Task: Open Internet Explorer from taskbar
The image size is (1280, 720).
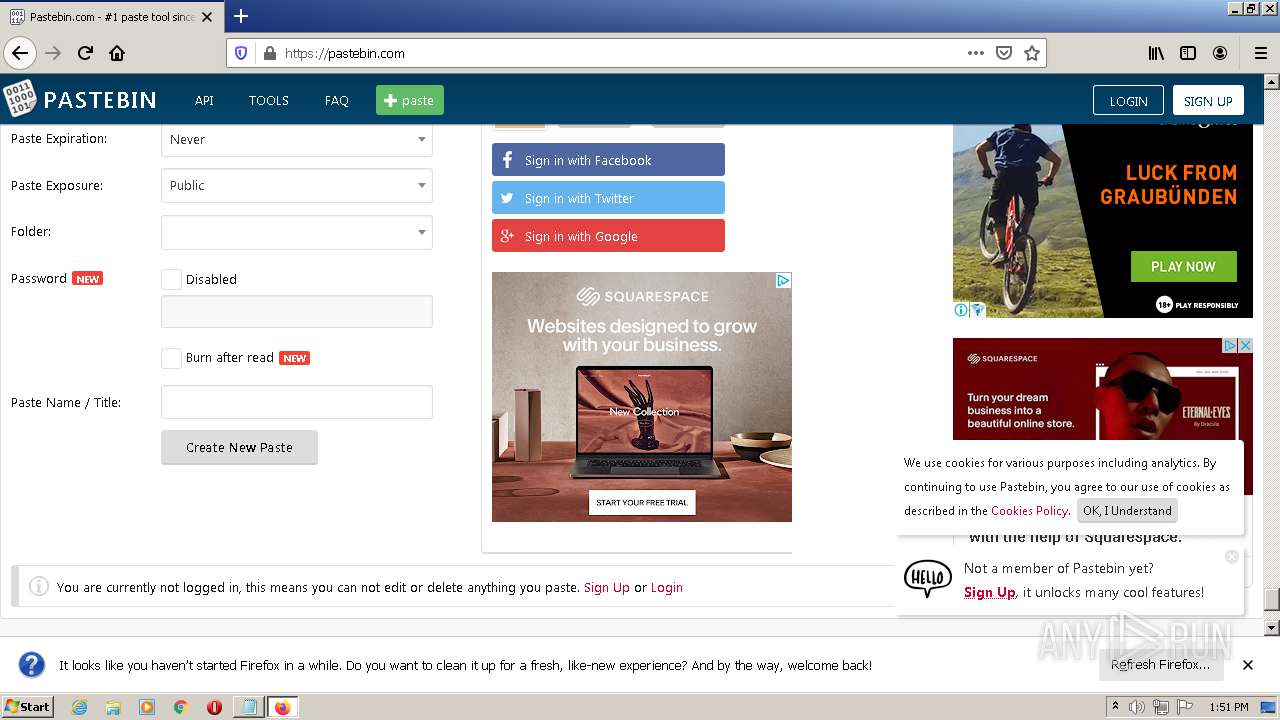Action: pyautogui.click(x=79, y=707)
